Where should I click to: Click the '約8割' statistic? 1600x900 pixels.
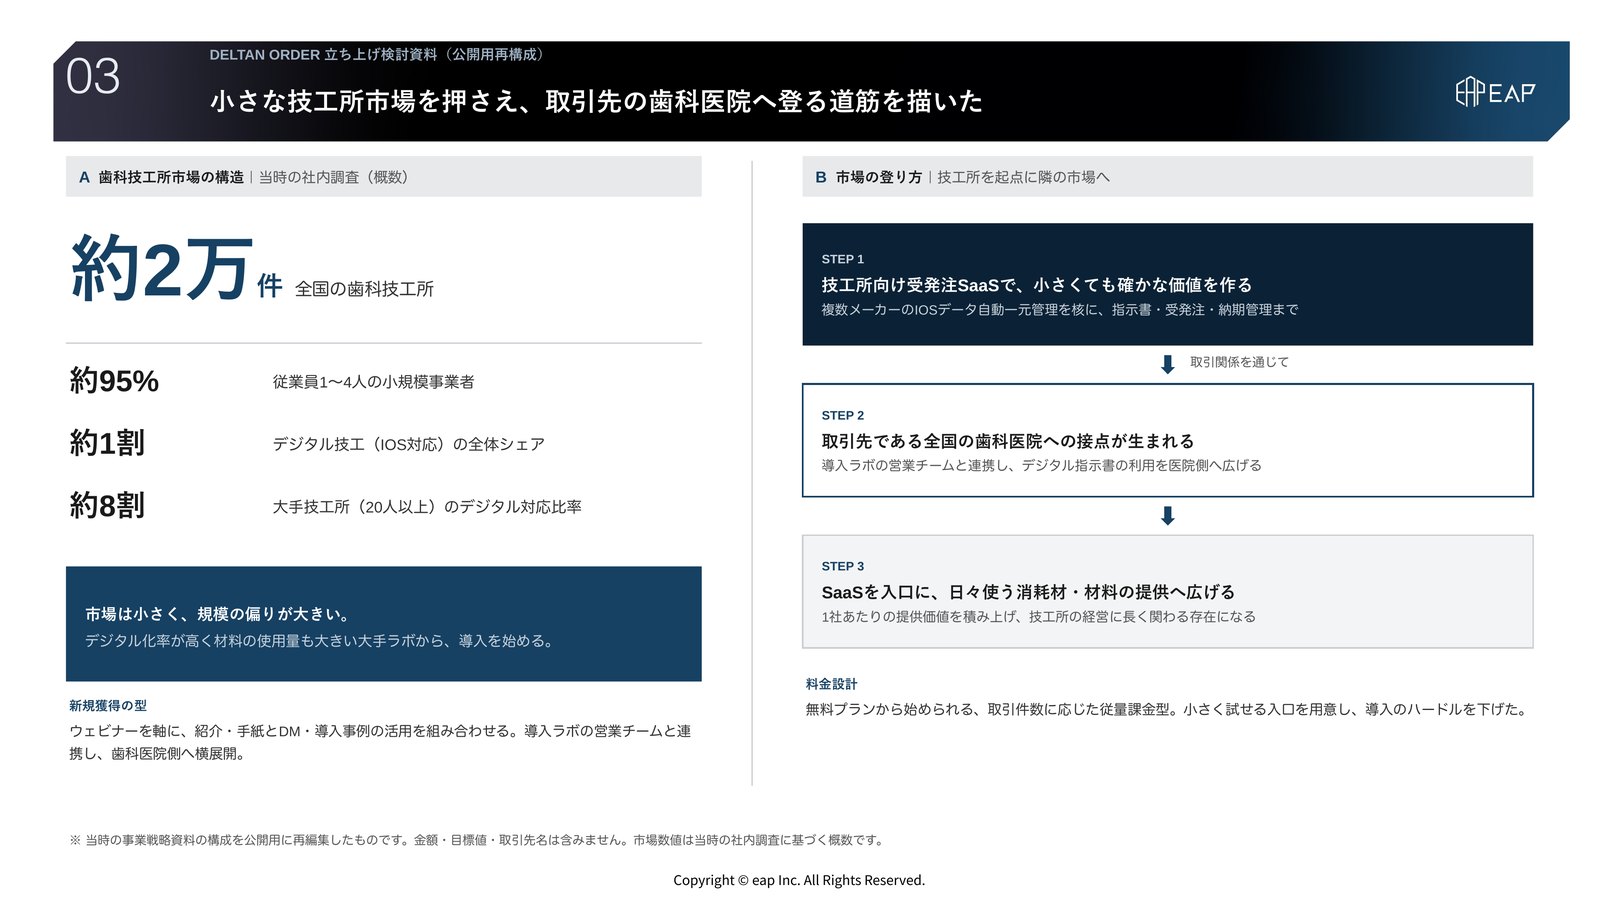107,505
